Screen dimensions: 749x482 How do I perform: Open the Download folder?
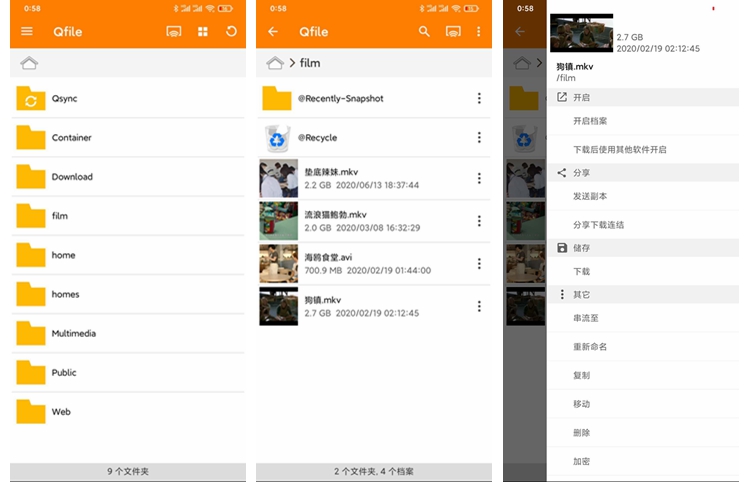(128, 177)
